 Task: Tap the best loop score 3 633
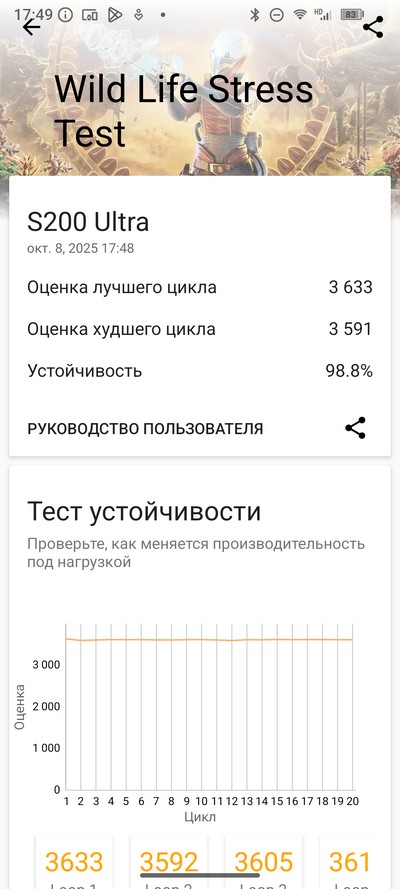[351, 287]
